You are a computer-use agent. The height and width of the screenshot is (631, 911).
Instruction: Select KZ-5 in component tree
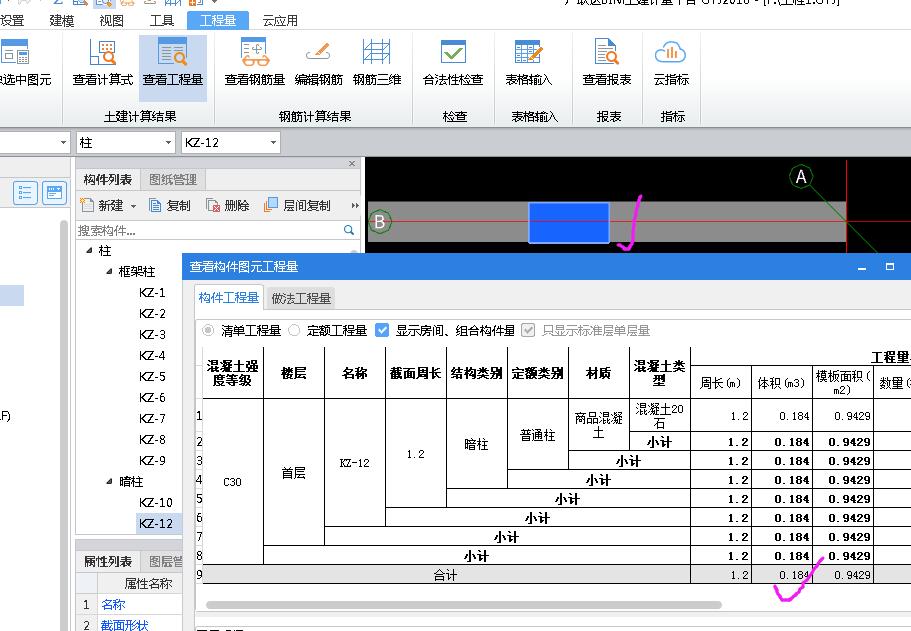152,377
